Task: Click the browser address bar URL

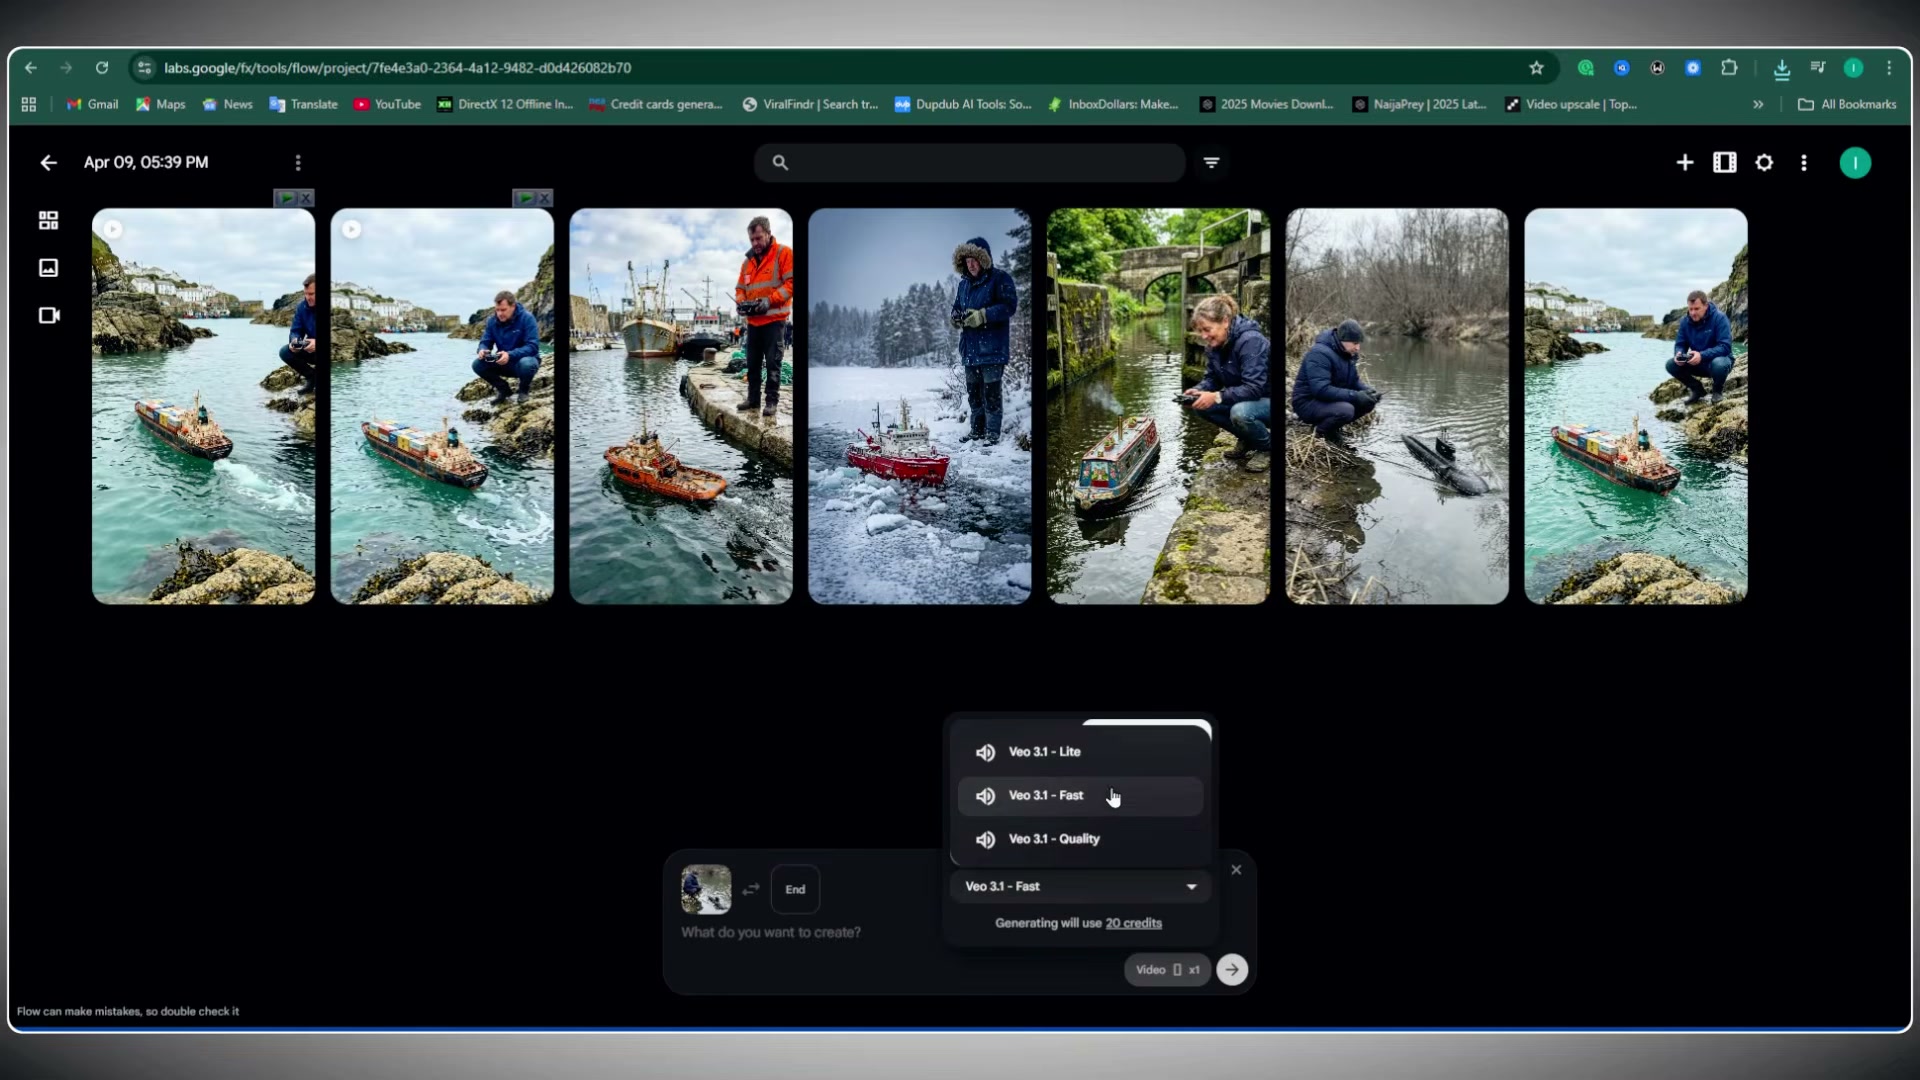Action: tap(397, 68)
